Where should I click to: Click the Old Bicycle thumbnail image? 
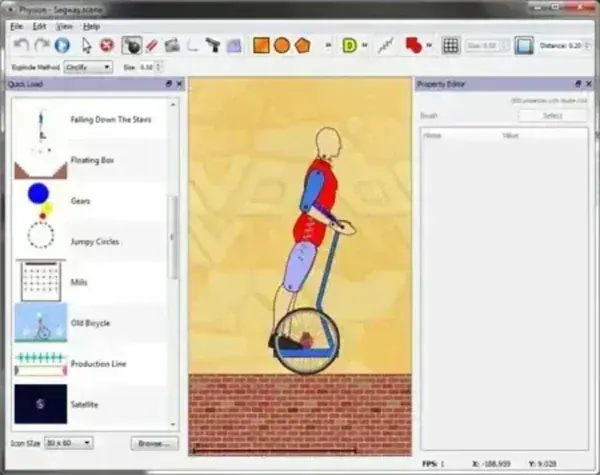41,323
